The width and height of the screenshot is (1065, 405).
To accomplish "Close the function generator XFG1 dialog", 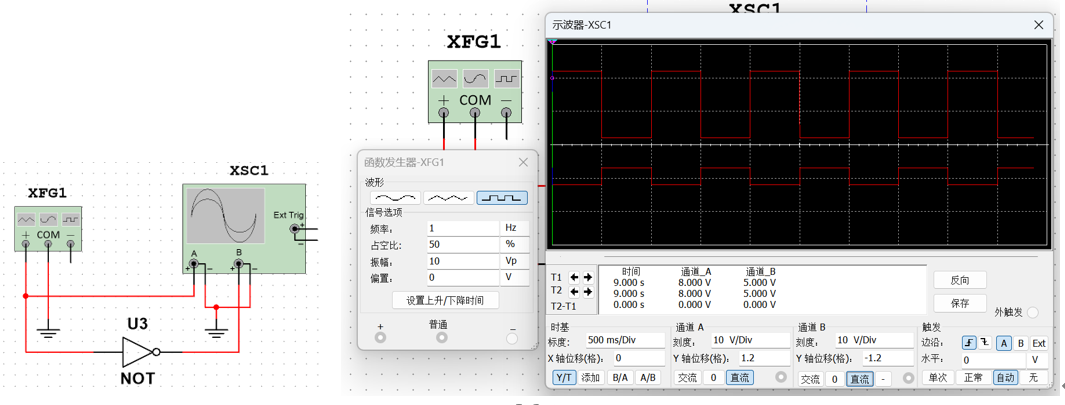I will click(x=523, y=162).
